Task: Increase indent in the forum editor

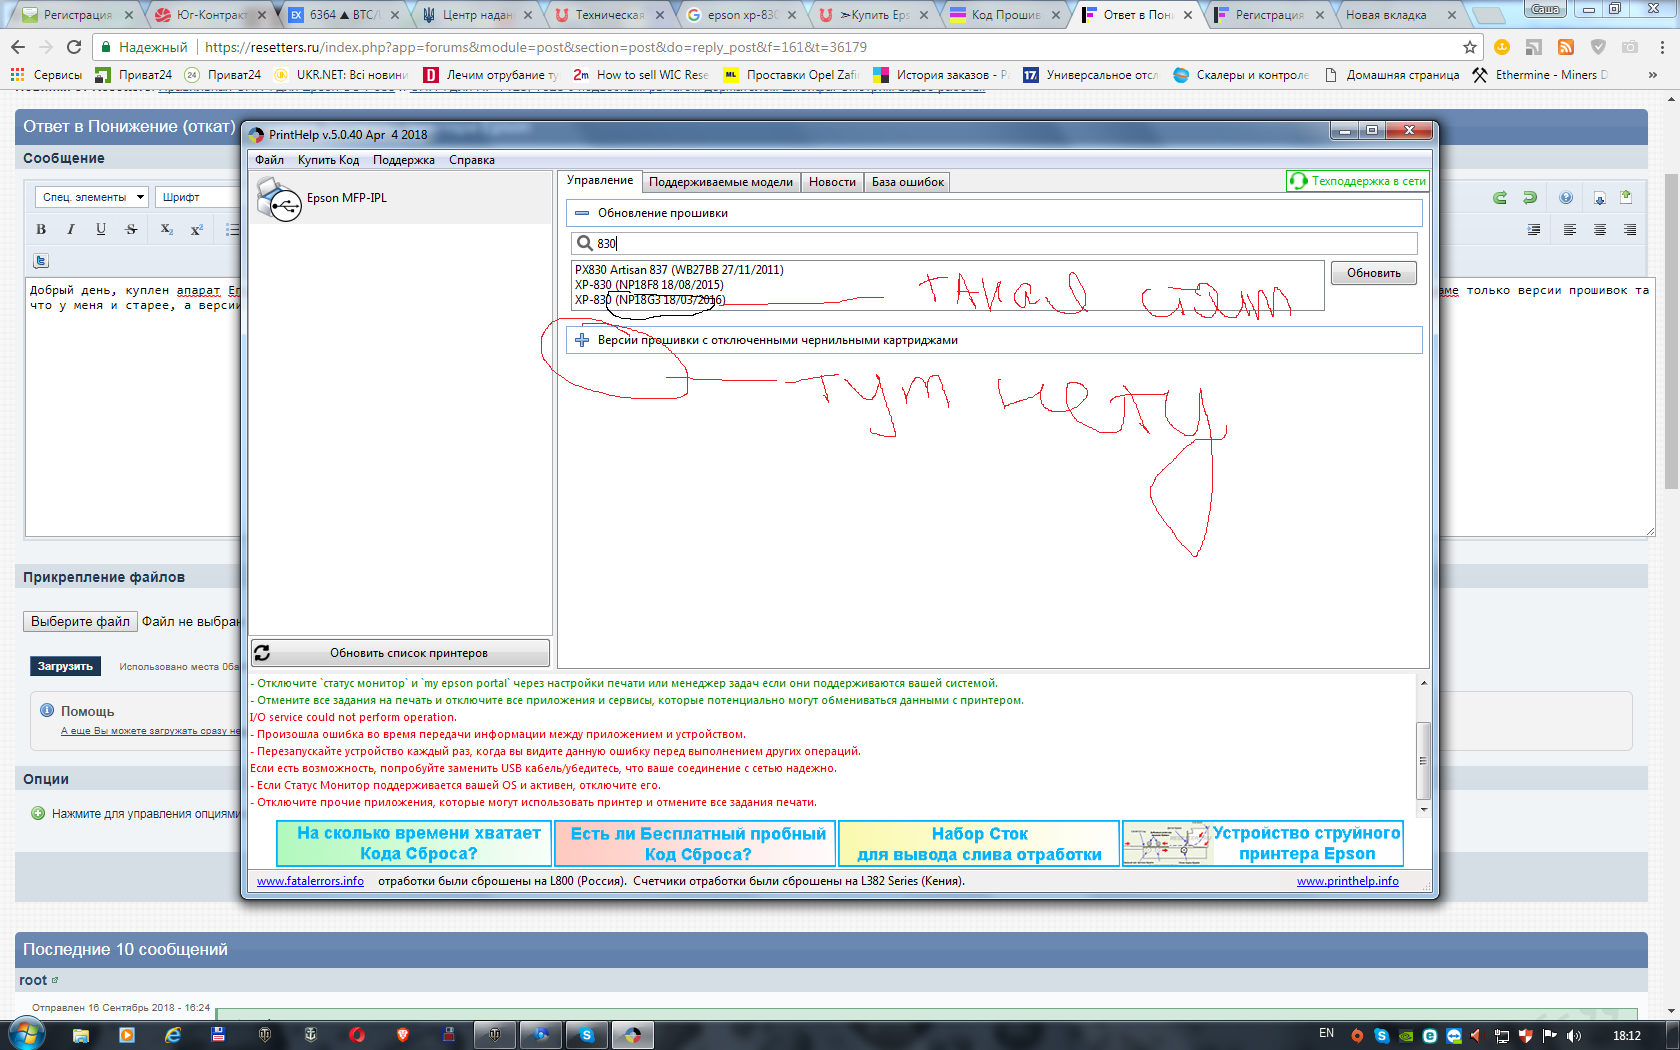Action: [x=1534, y=230]
